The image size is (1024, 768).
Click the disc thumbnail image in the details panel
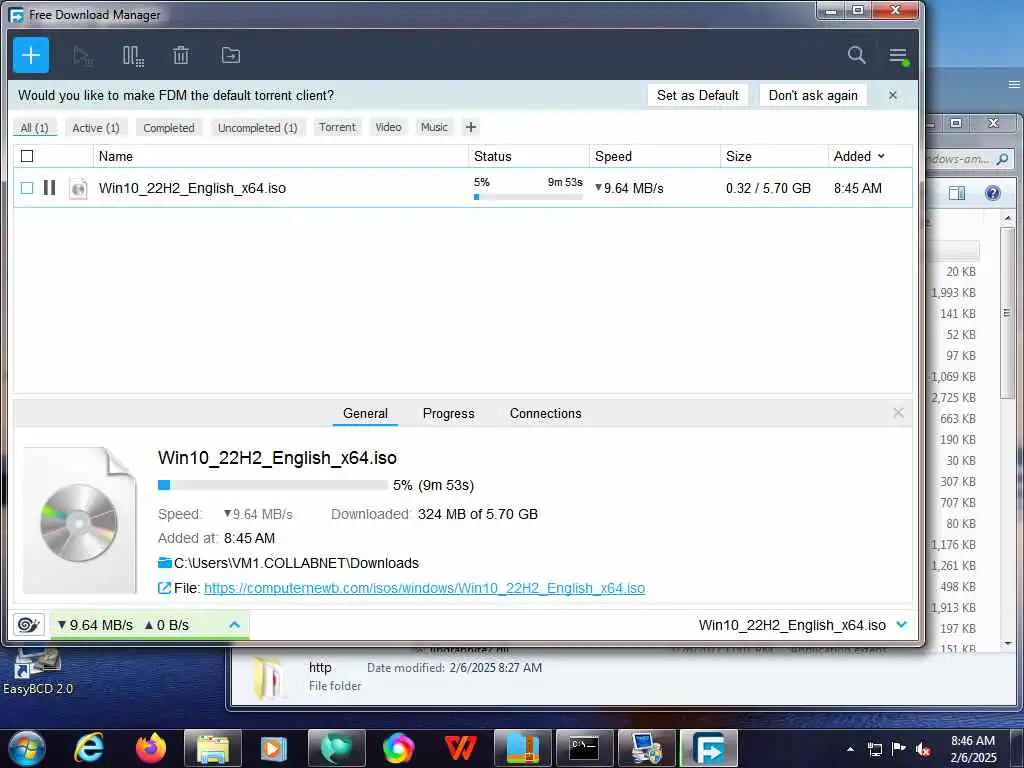point(80,520)
